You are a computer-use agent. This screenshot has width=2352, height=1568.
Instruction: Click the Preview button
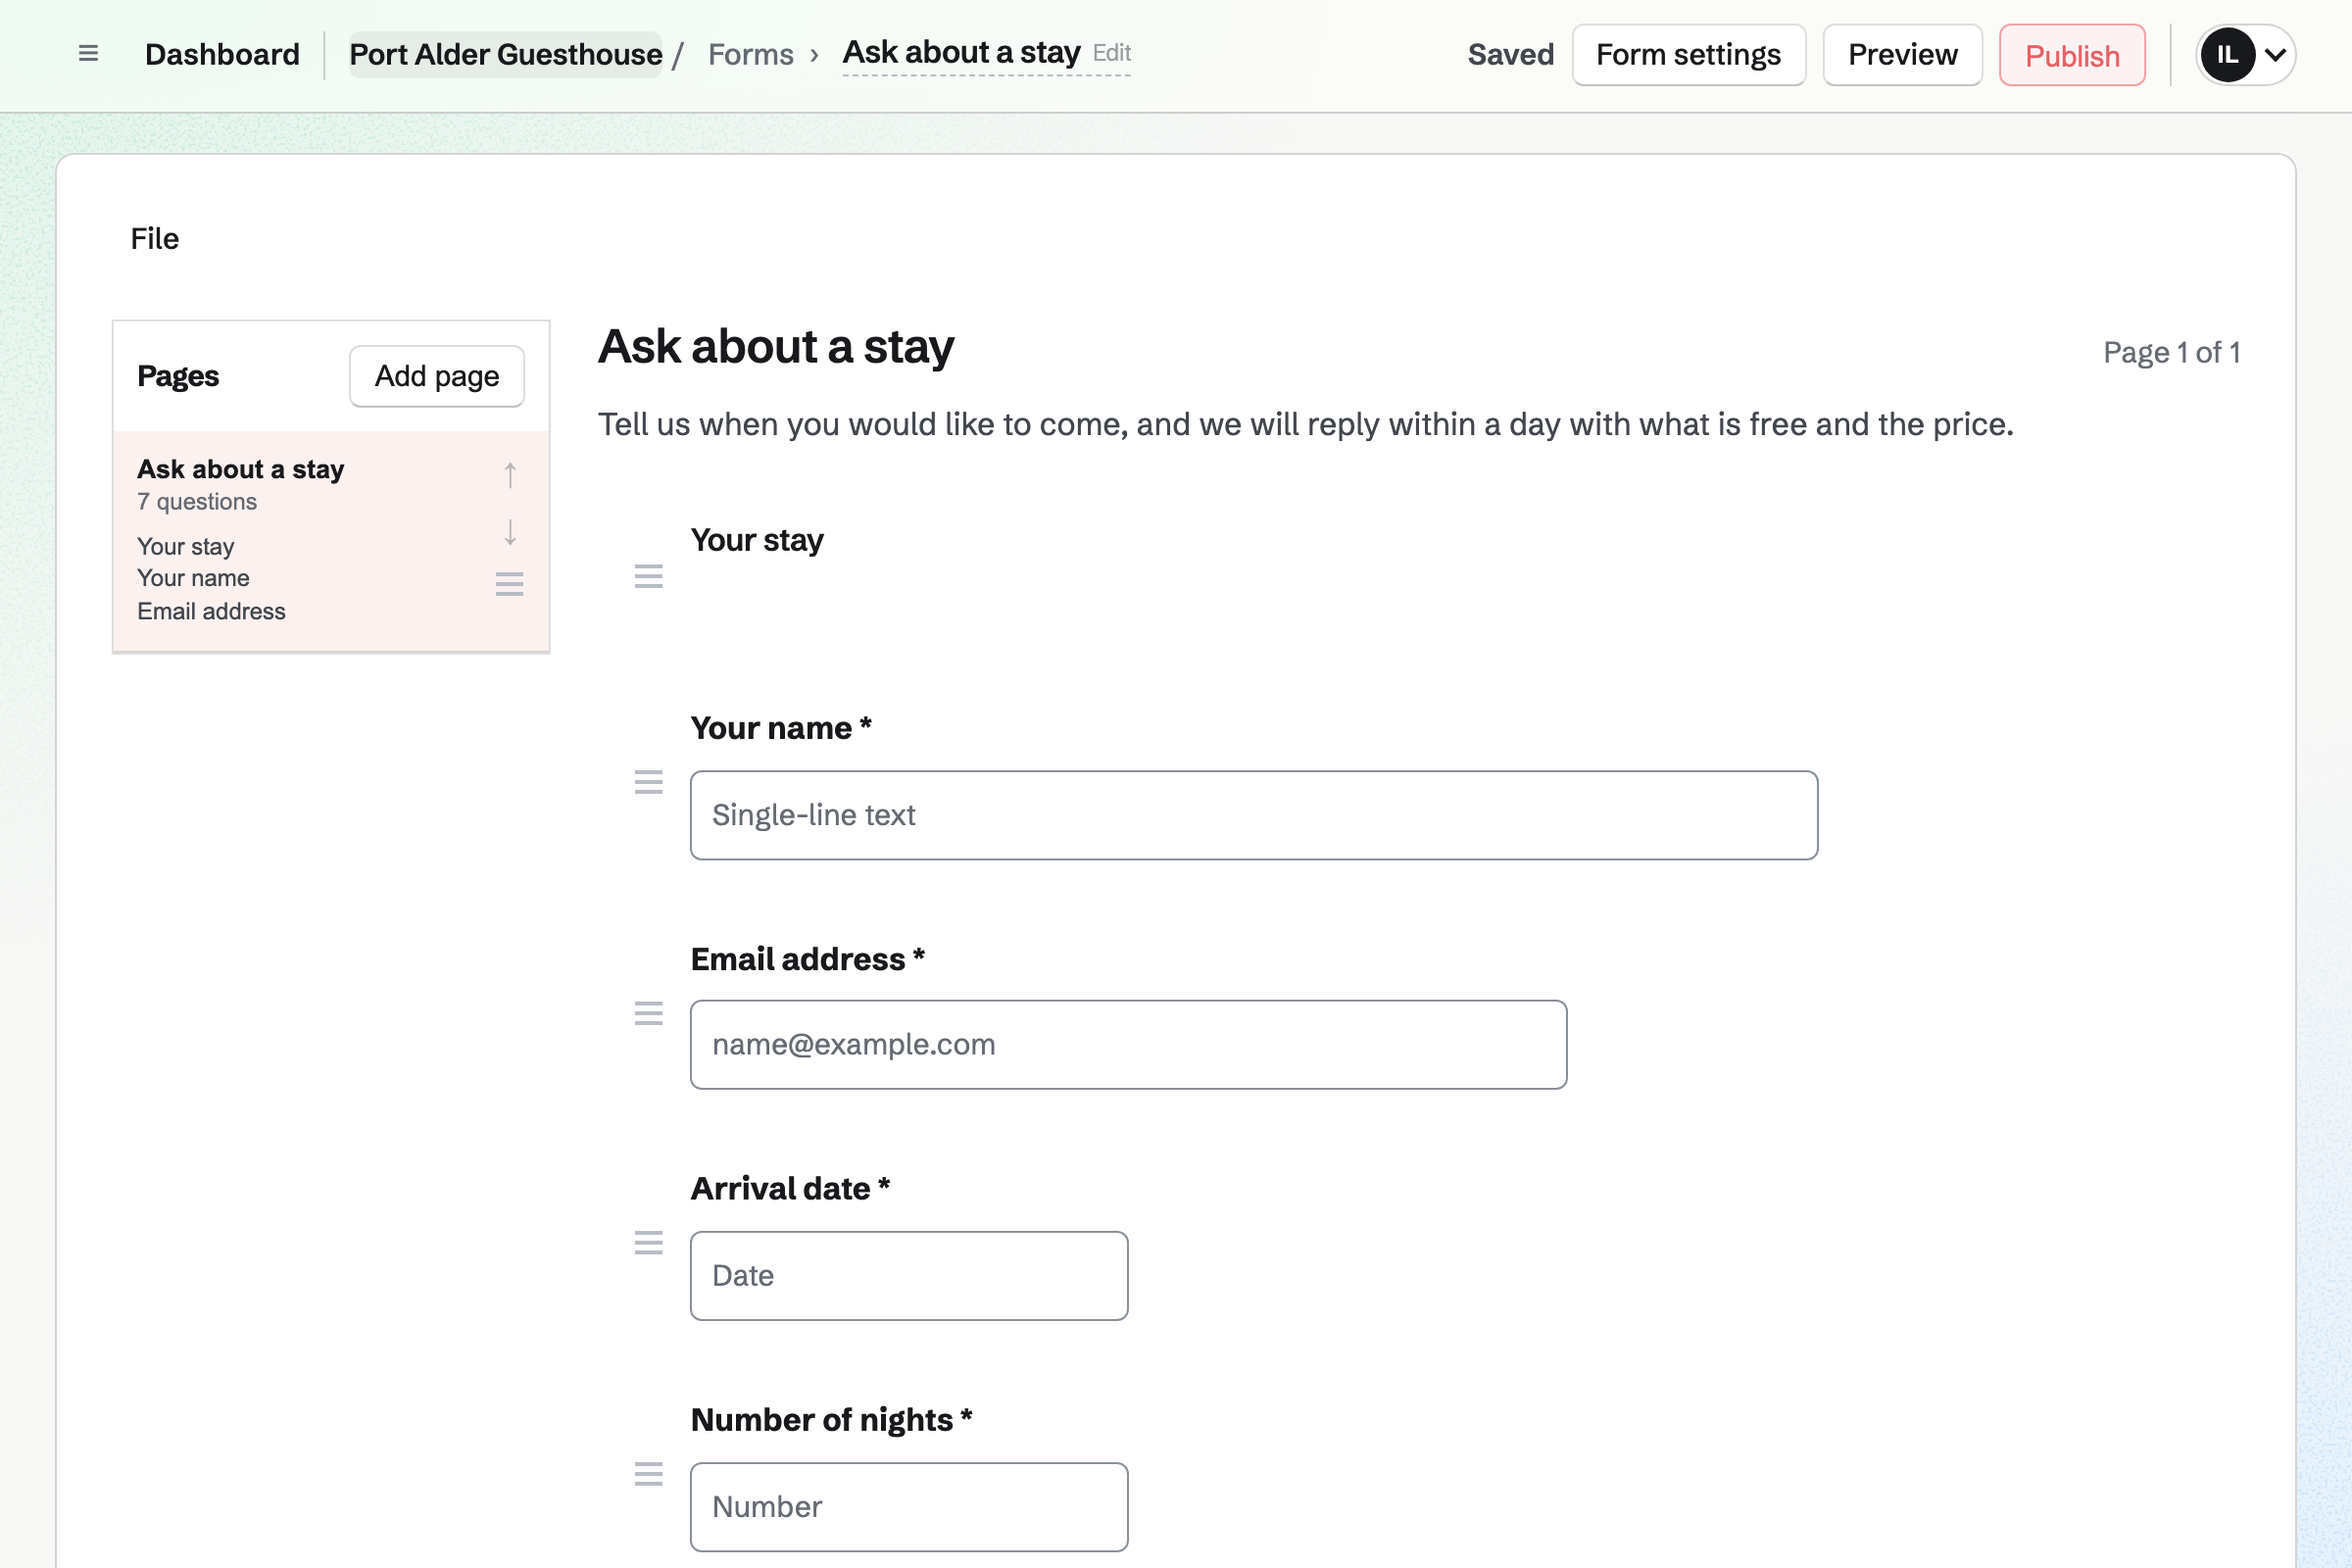click(x=1902, y=55)
